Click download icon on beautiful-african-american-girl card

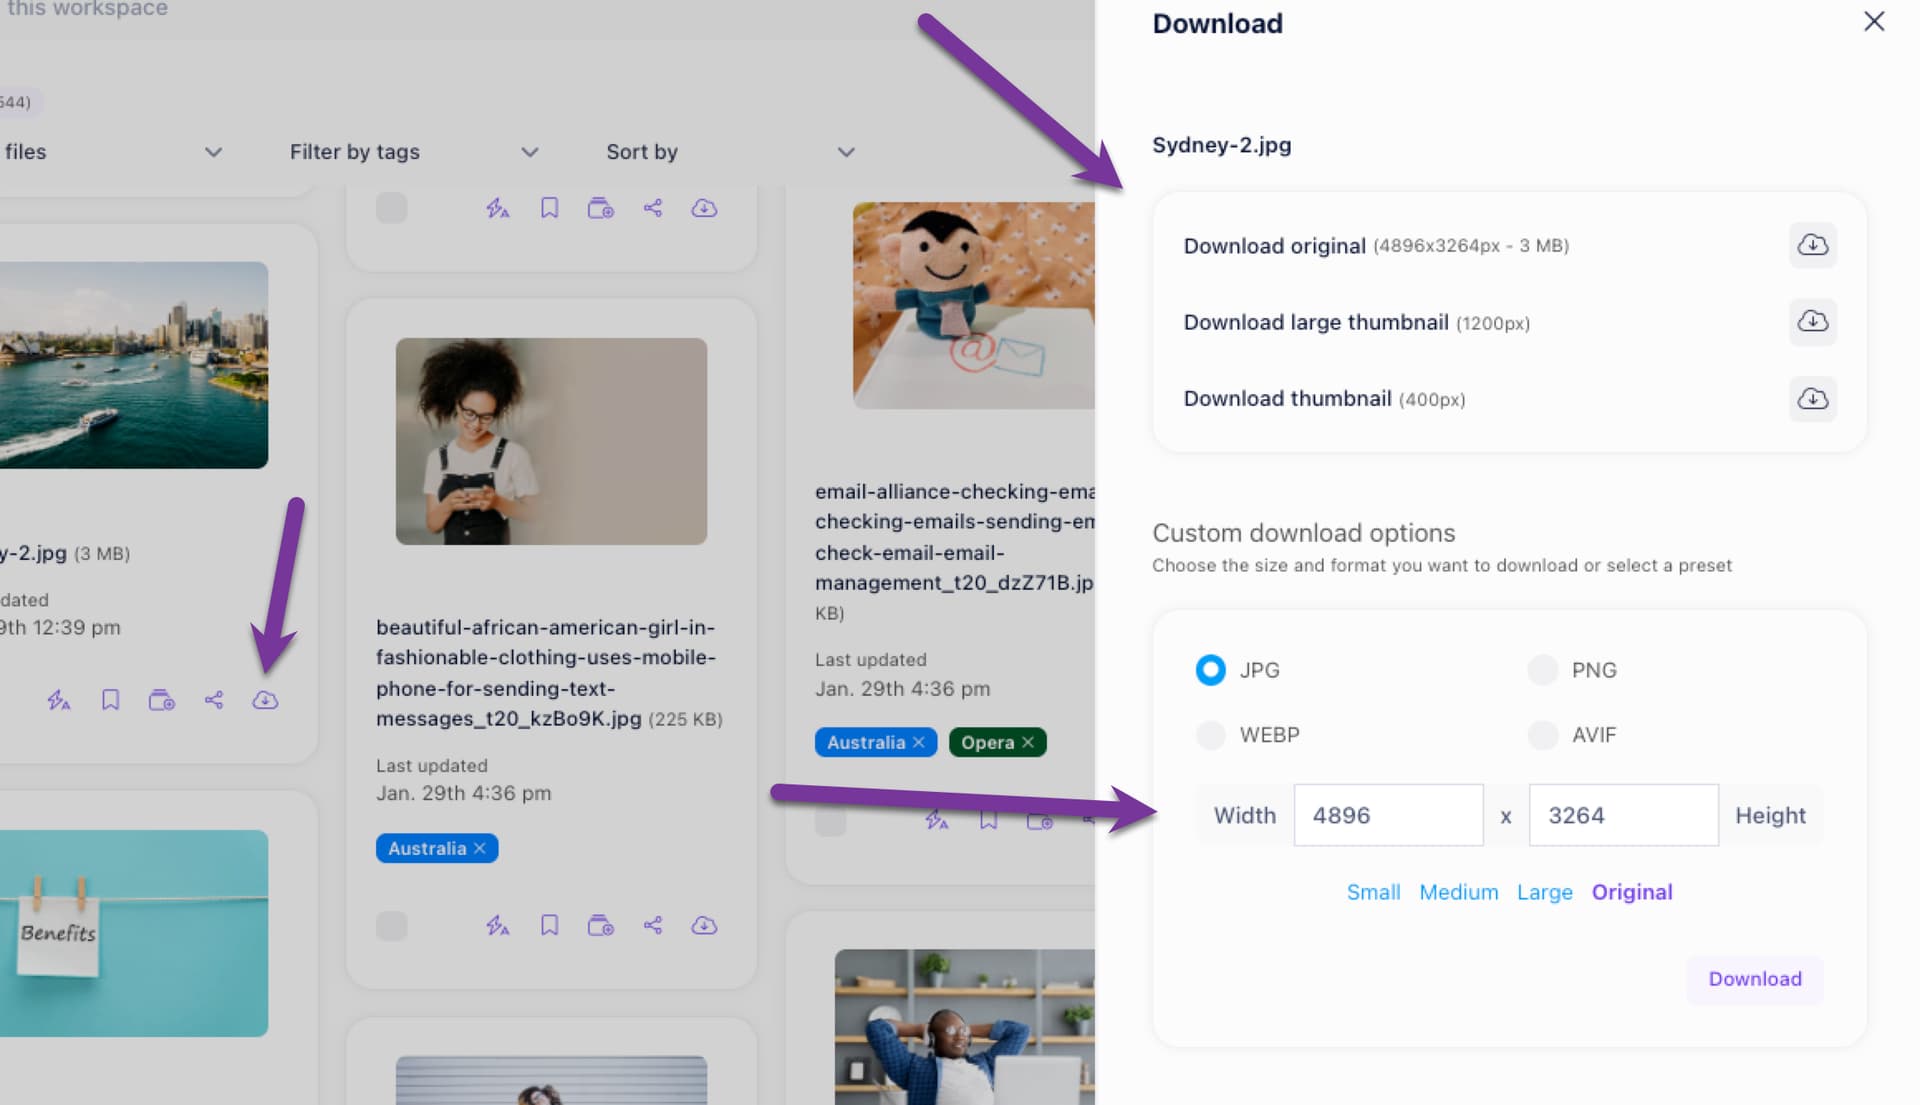pos(704,925)
